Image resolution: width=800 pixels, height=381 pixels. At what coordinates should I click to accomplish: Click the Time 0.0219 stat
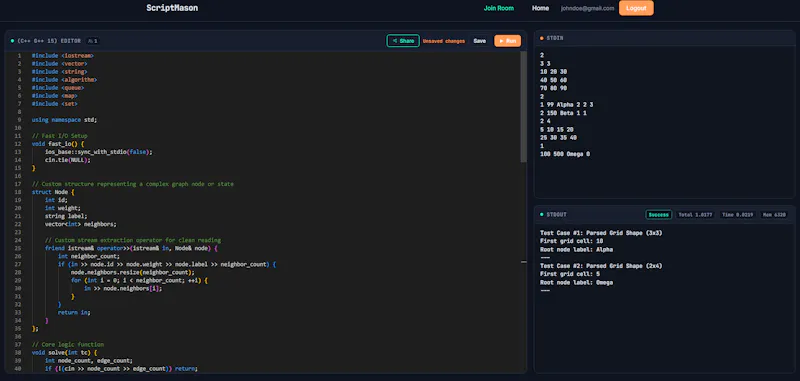[x=738, y=215]
